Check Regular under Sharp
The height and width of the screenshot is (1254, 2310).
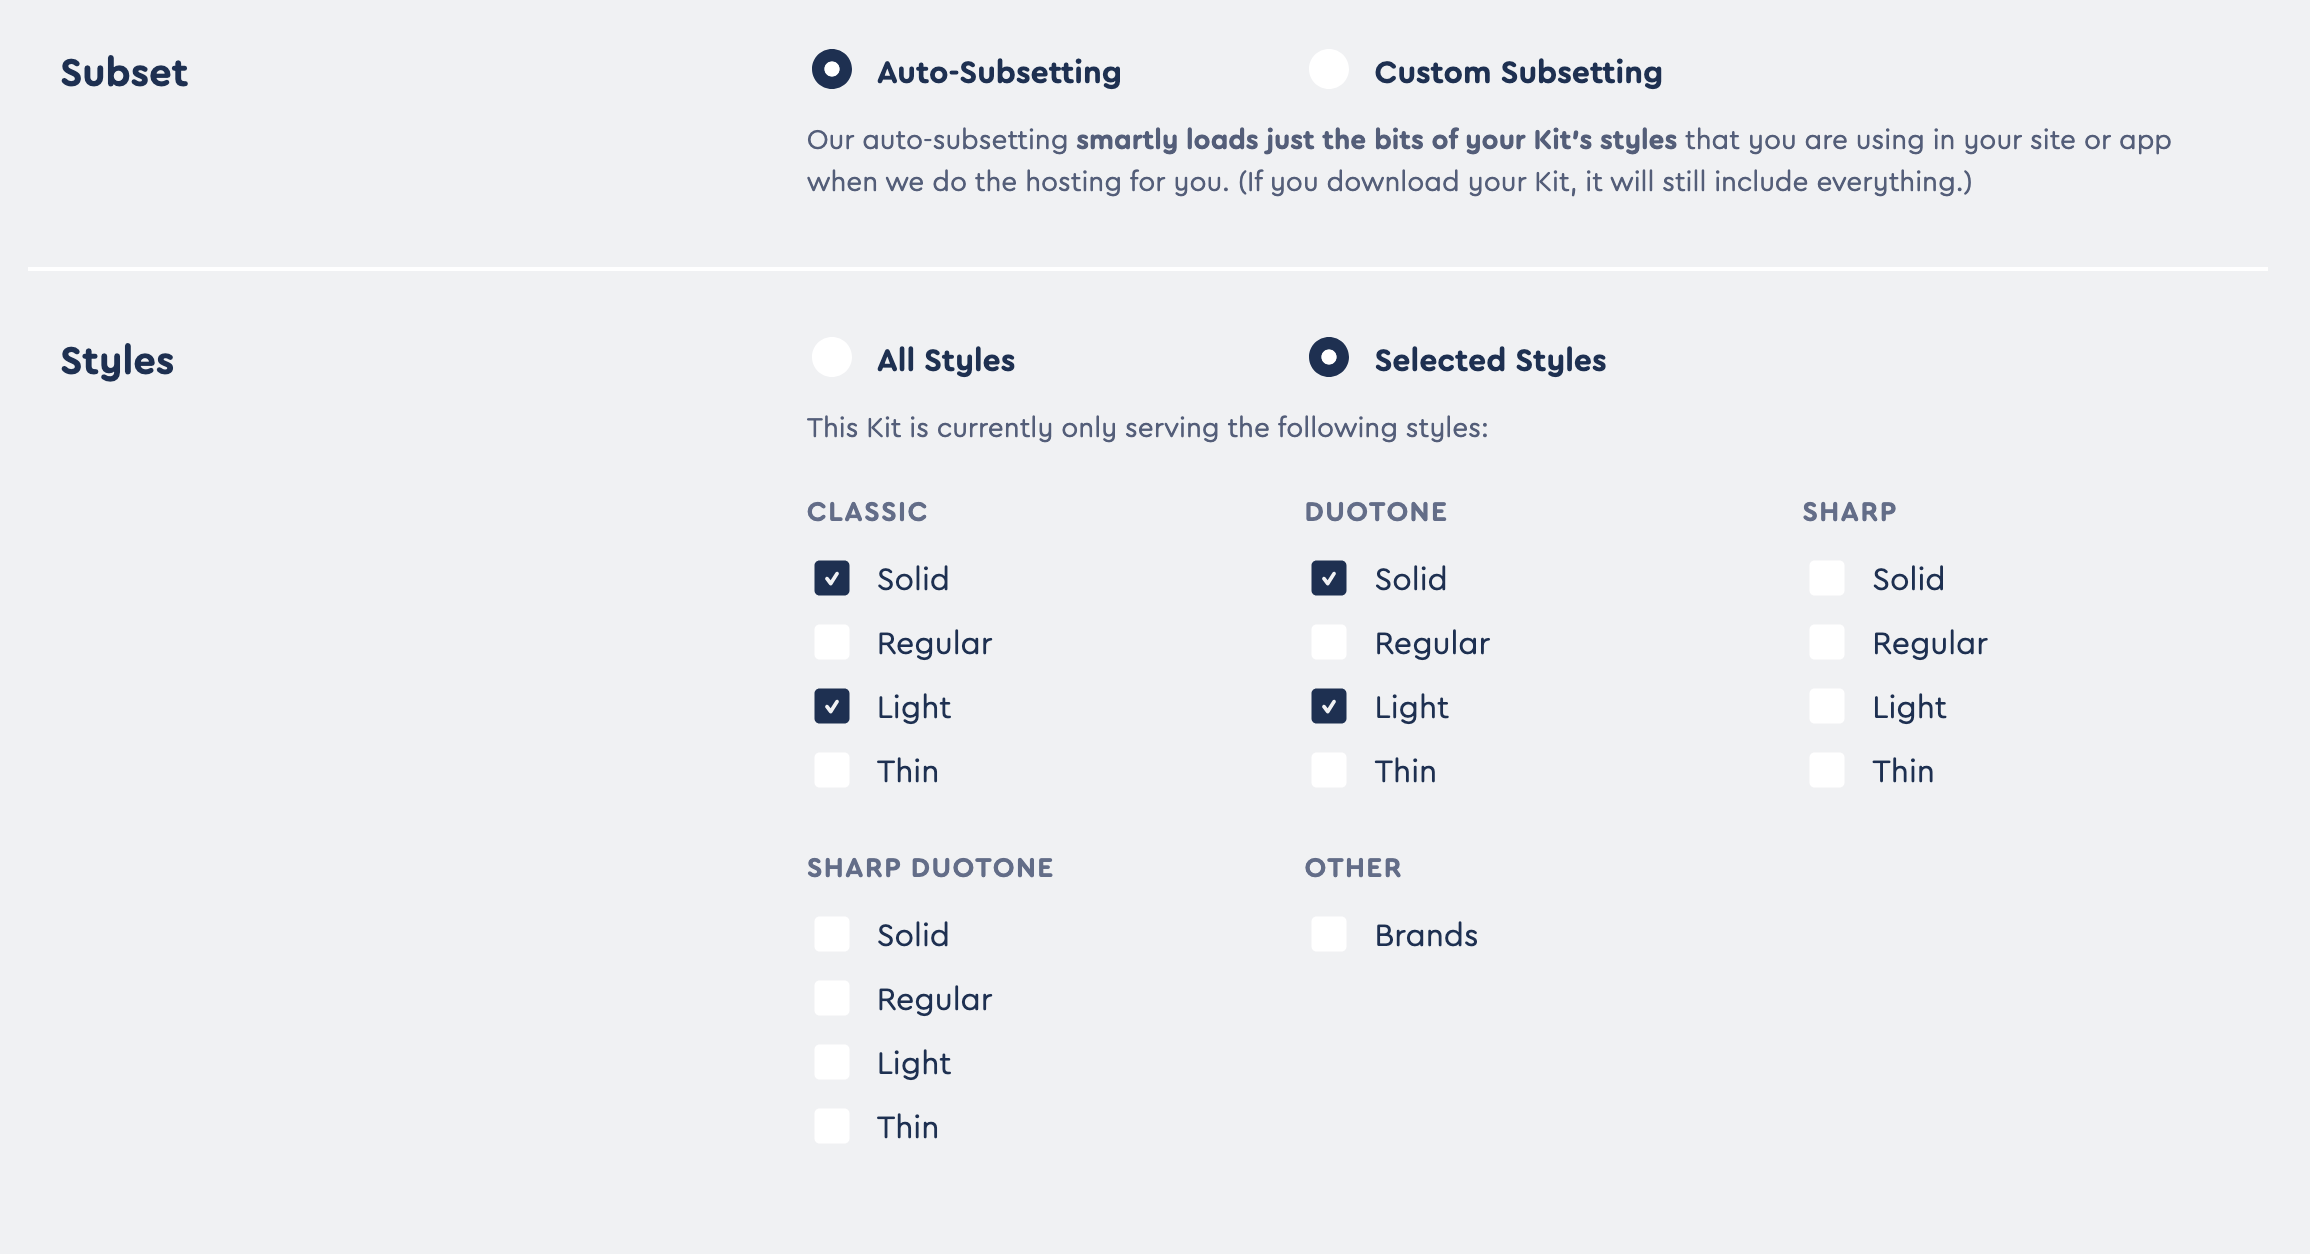pos(1827,642)
